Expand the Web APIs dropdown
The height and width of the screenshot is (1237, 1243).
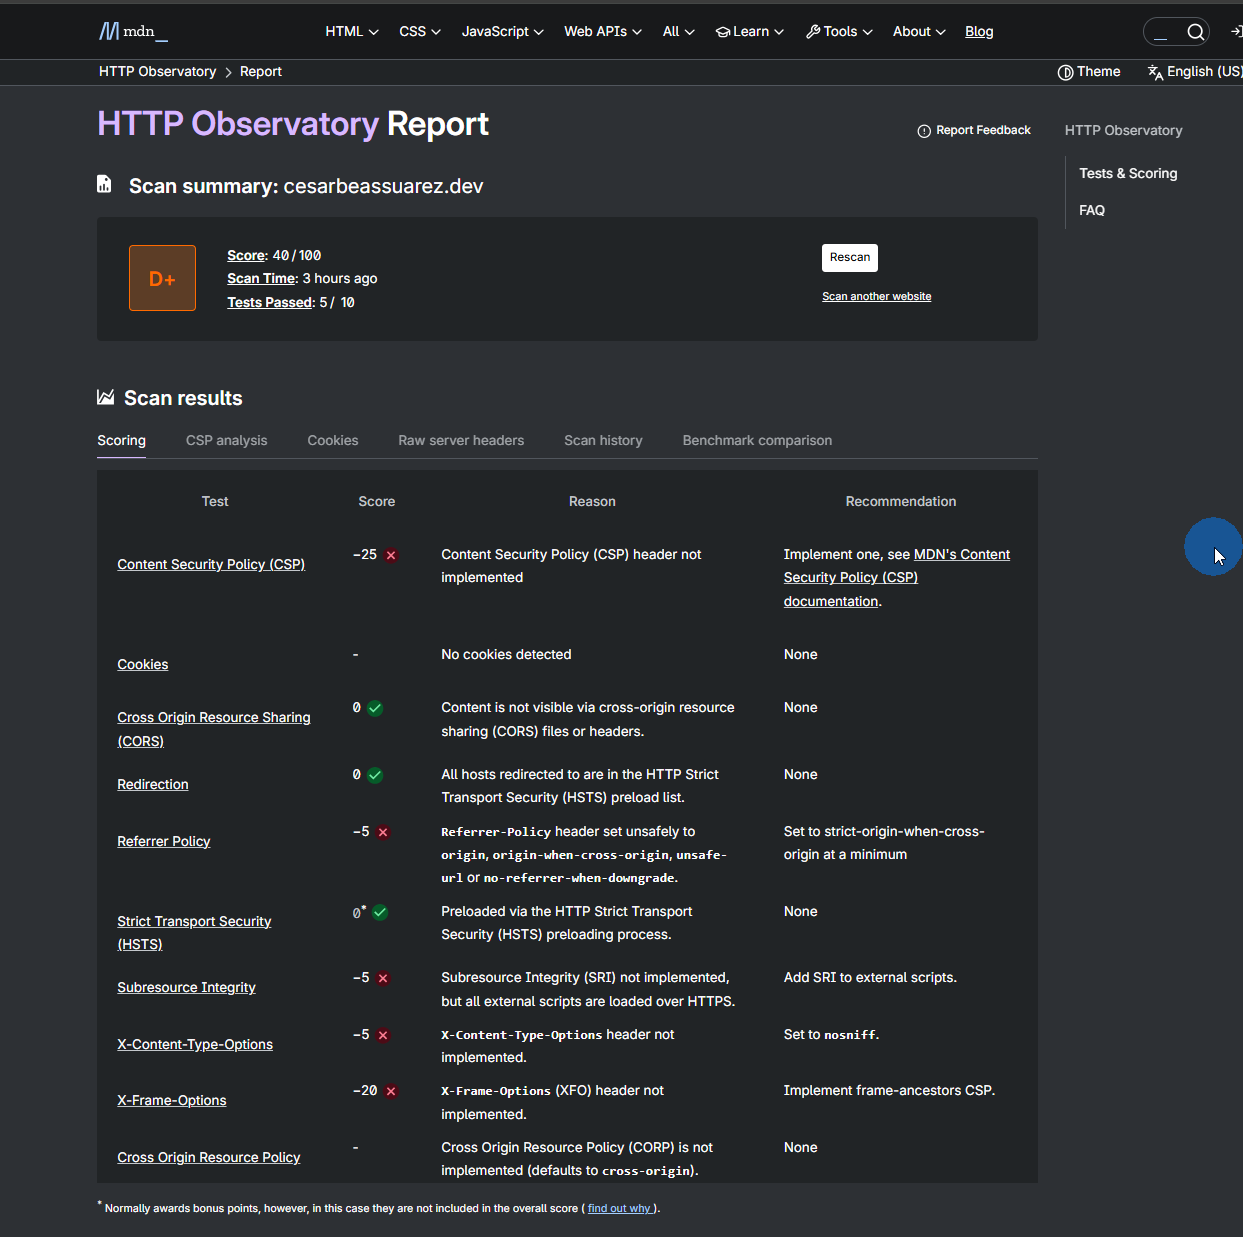[602, 31]
